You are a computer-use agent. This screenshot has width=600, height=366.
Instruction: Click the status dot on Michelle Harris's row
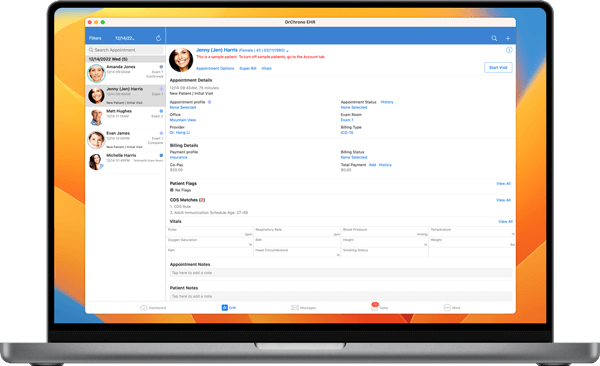161,155
